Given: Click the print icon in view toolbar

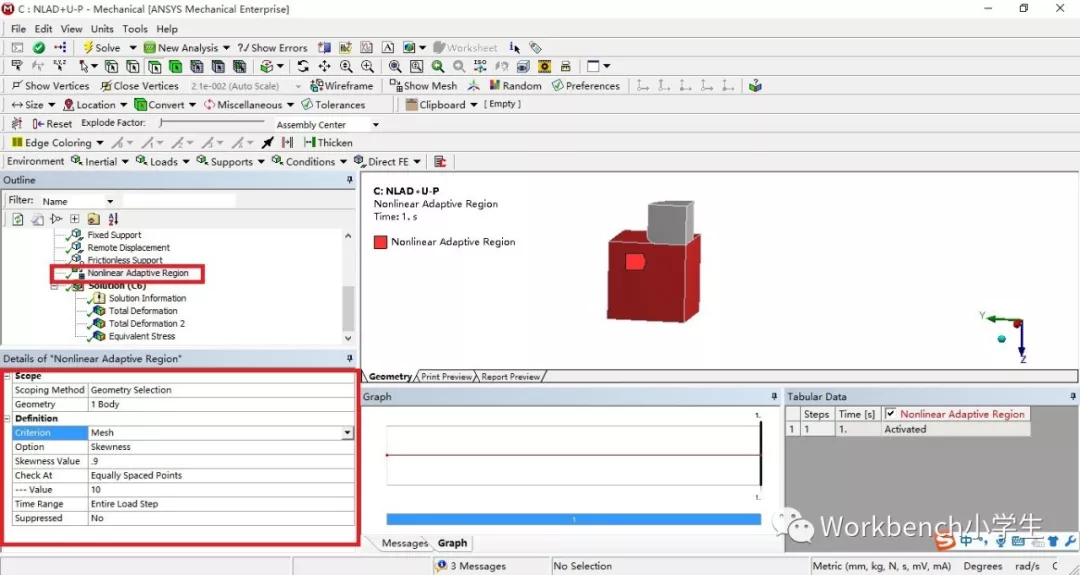Looking at the screenshot, I should pyautogui.click(x=565, y=66).
